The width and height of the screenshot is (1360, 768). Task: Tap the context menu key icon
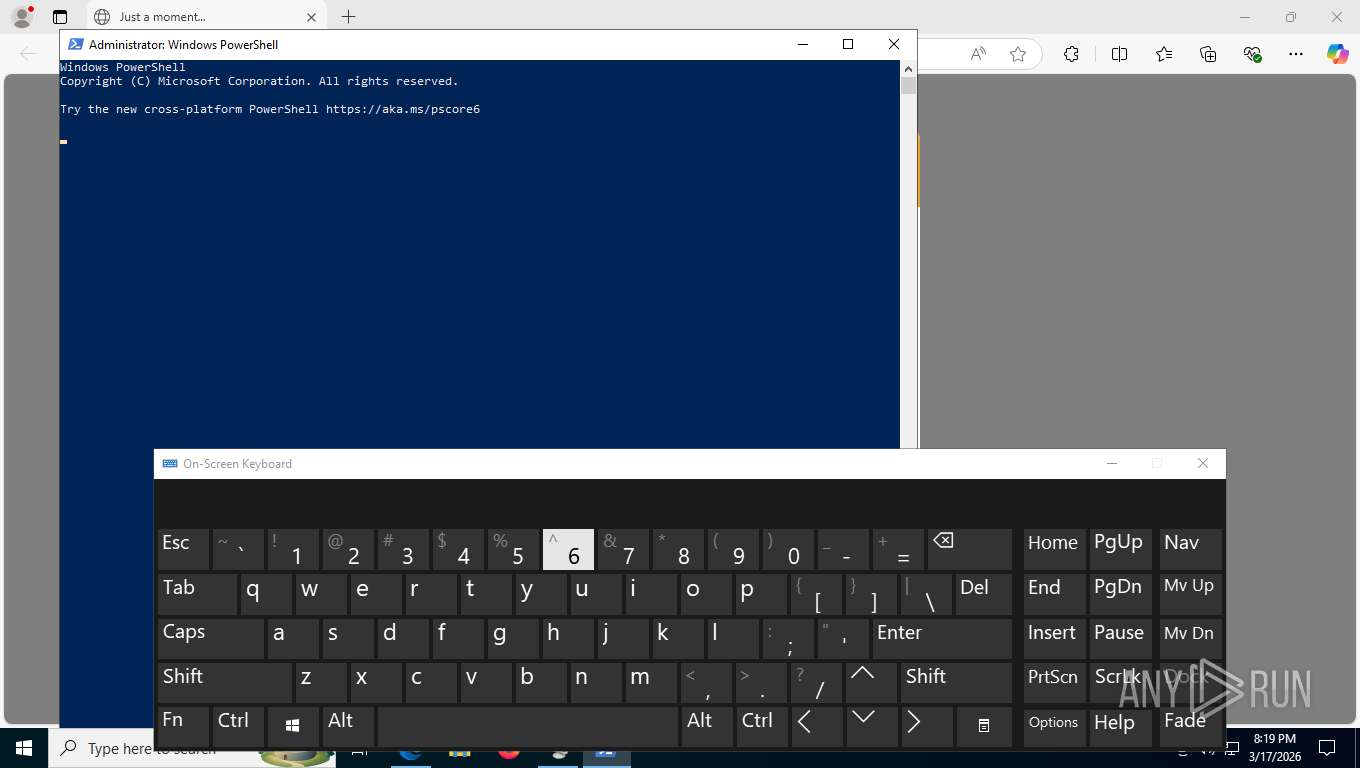pos(984,727)
